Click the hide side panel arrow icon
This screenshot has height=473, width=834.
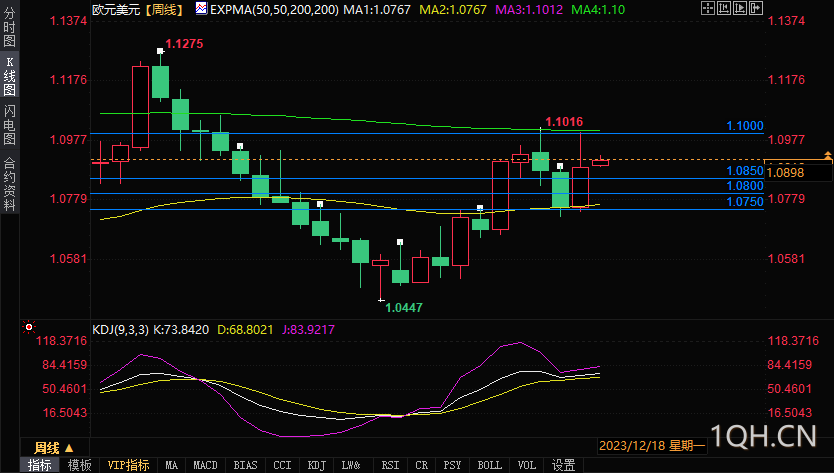[x=756, y=8]
